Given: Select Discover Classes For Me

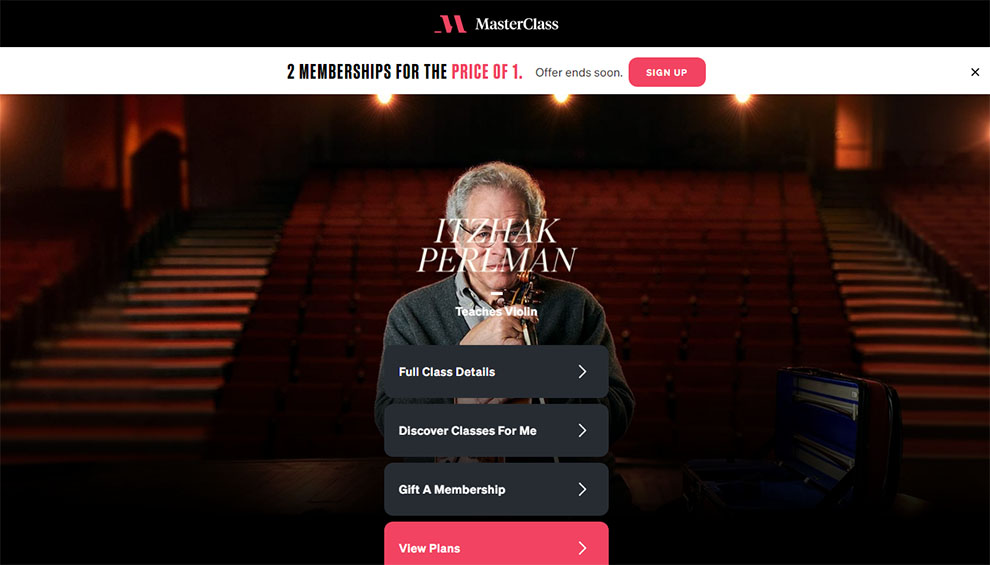Looking at the screenshot, I should tap(496, 431).
